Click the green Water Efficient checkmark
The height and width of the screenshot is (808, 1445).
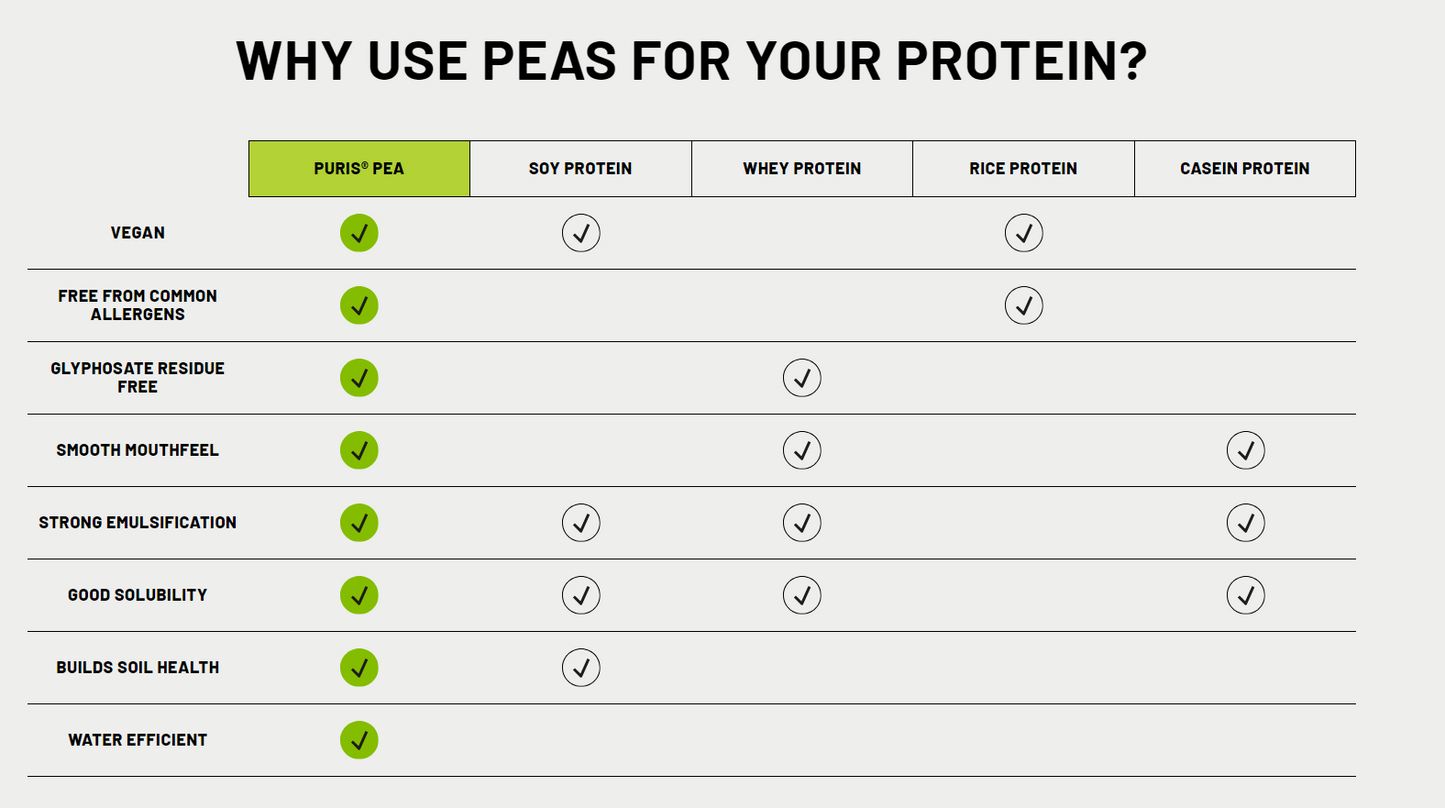359,740
